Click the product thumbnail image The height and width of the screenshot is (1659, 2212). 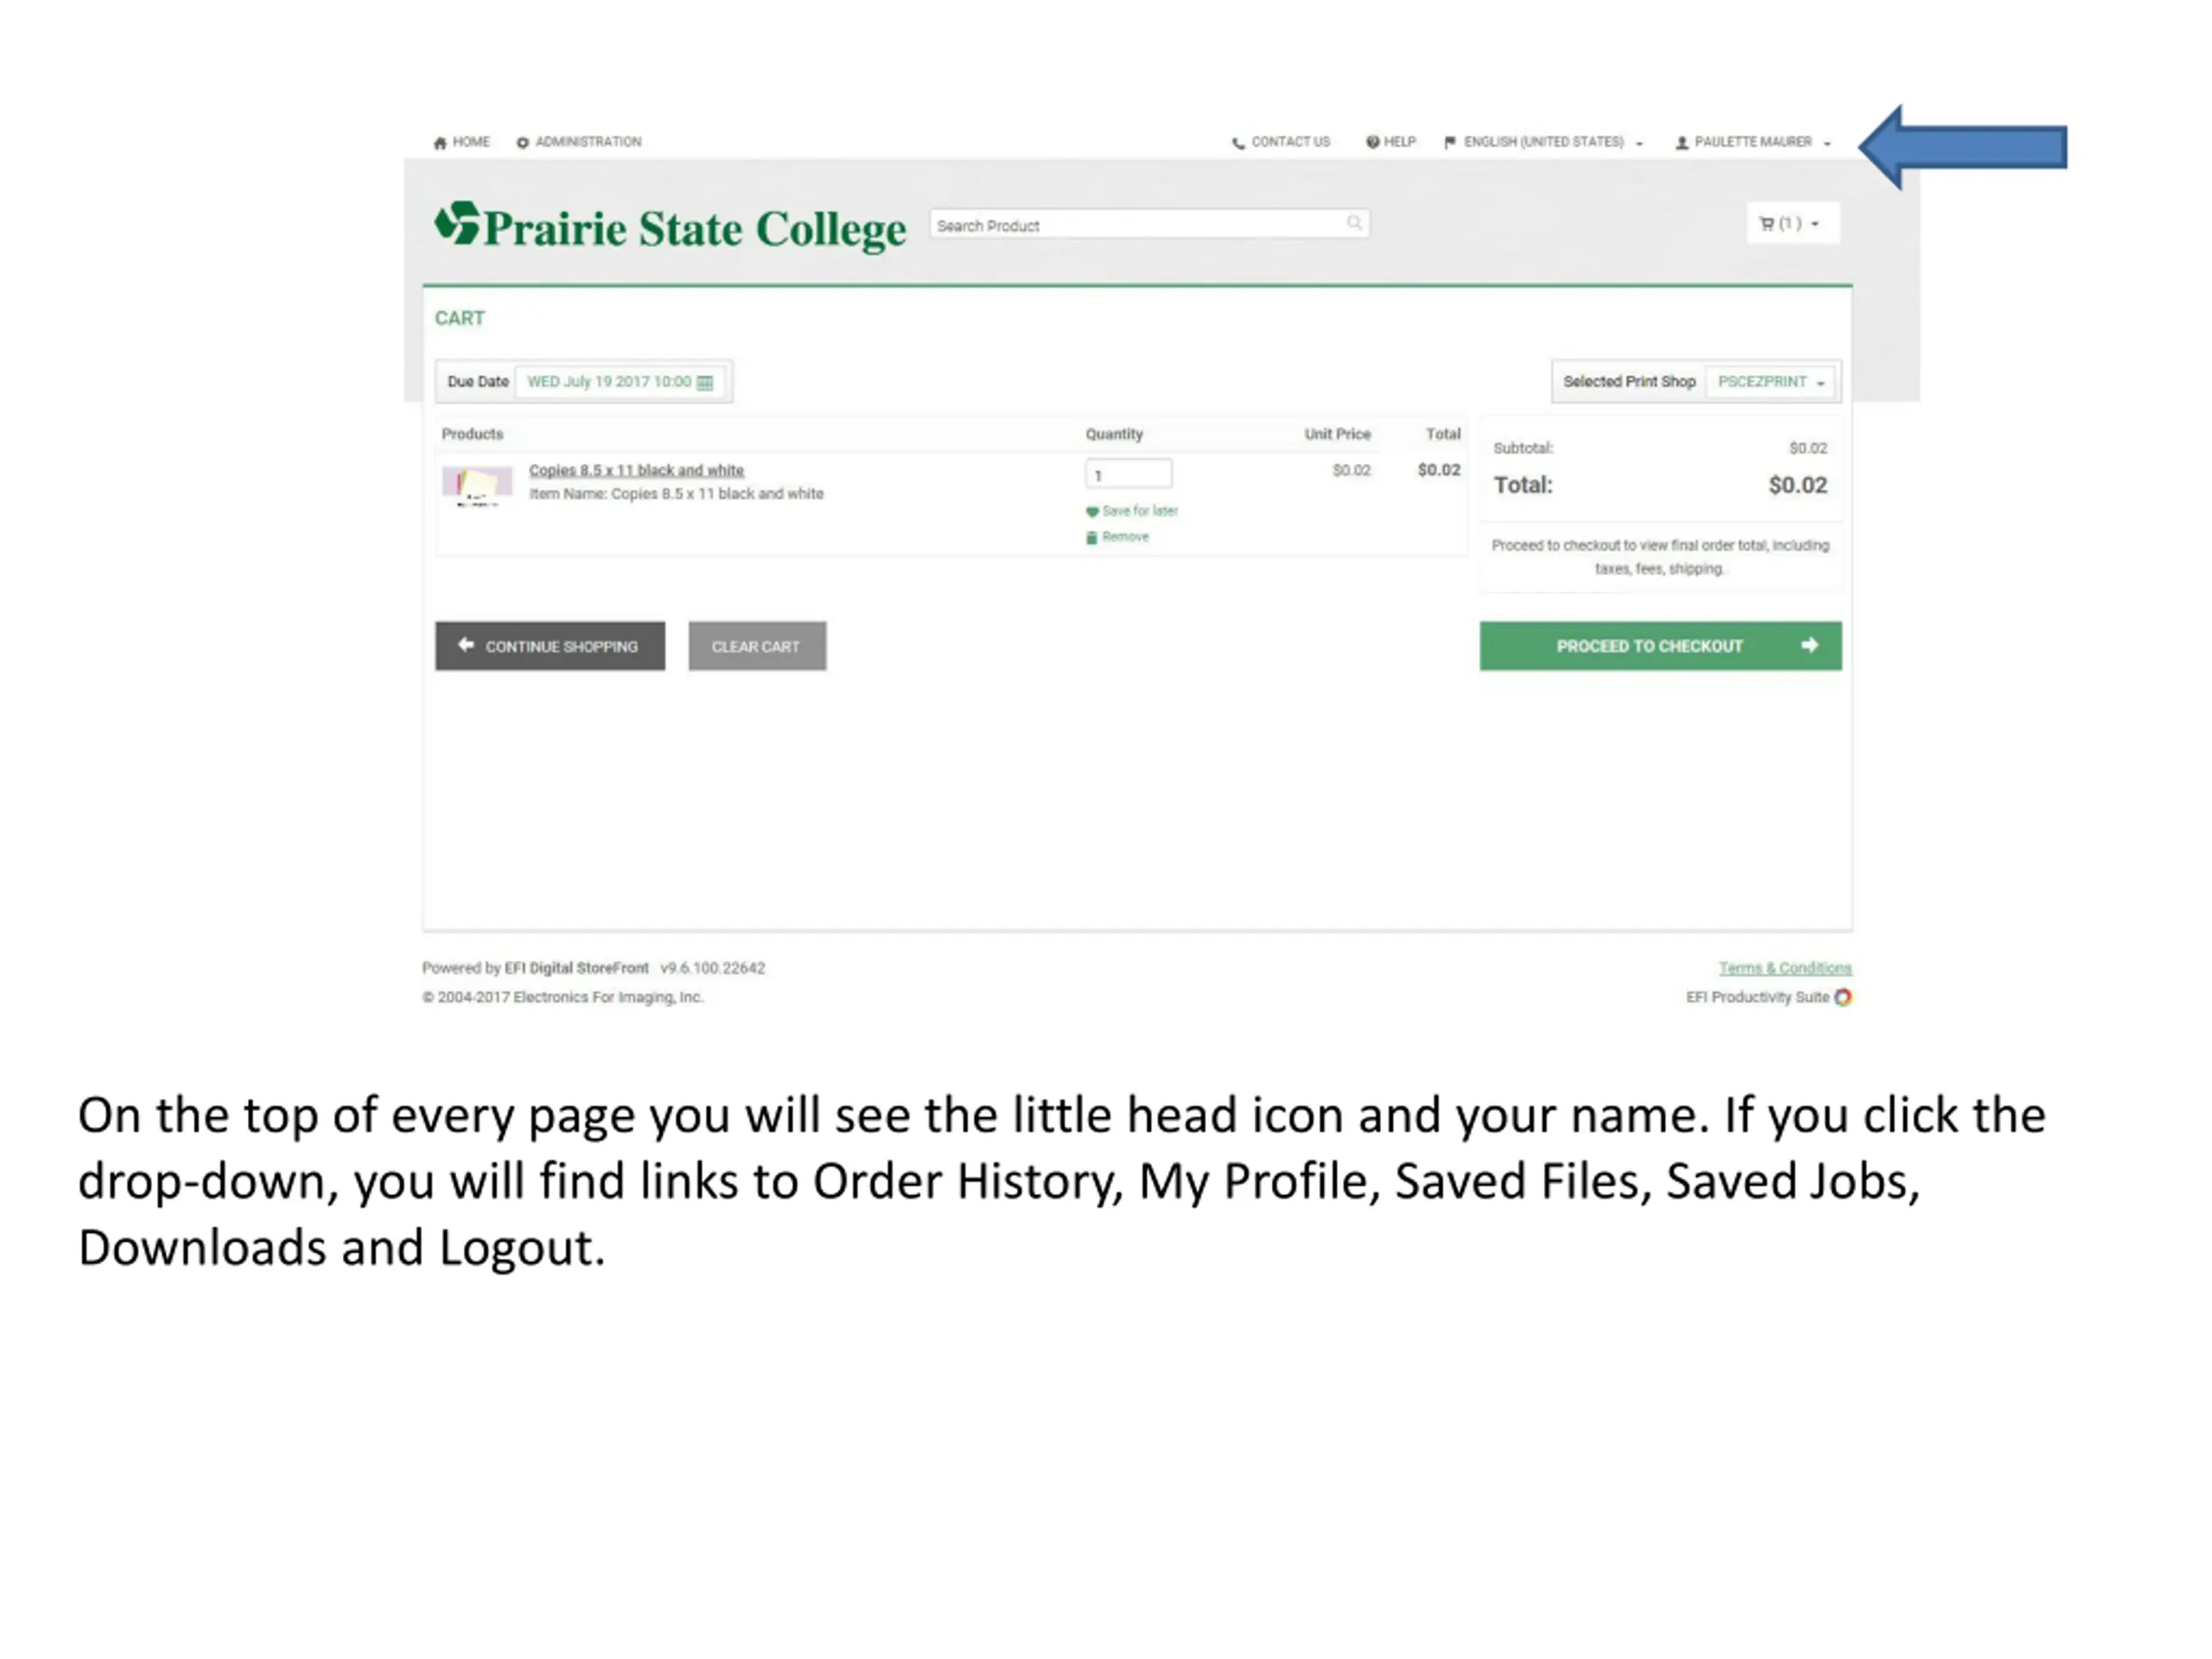click(477, 486)
